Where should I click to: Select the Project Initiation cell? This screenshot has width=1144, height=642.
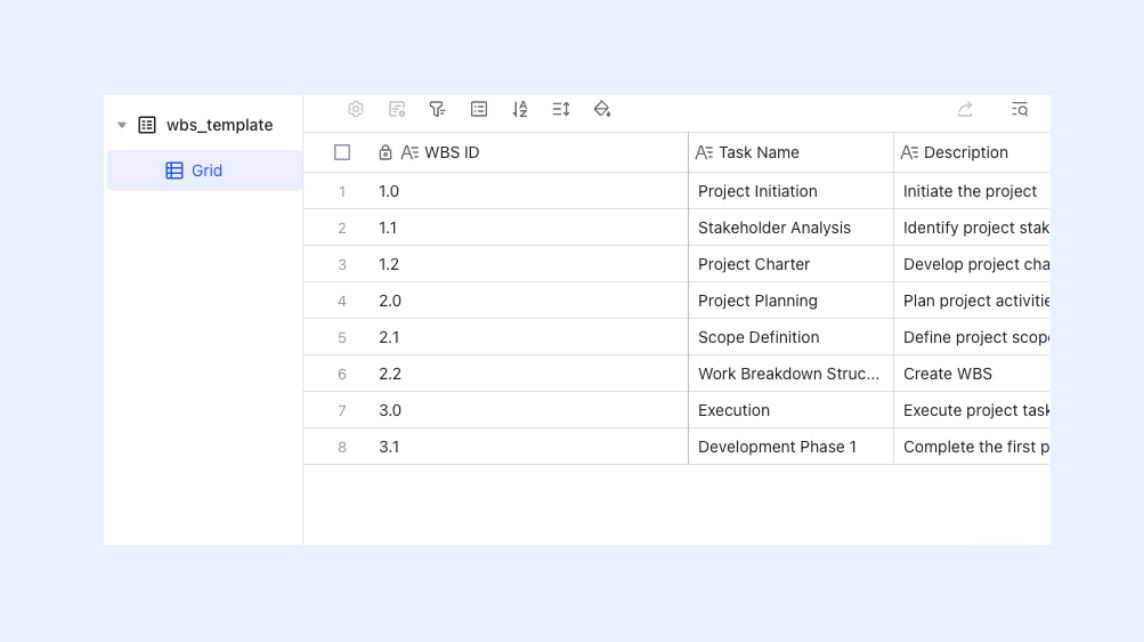point(791,191)
